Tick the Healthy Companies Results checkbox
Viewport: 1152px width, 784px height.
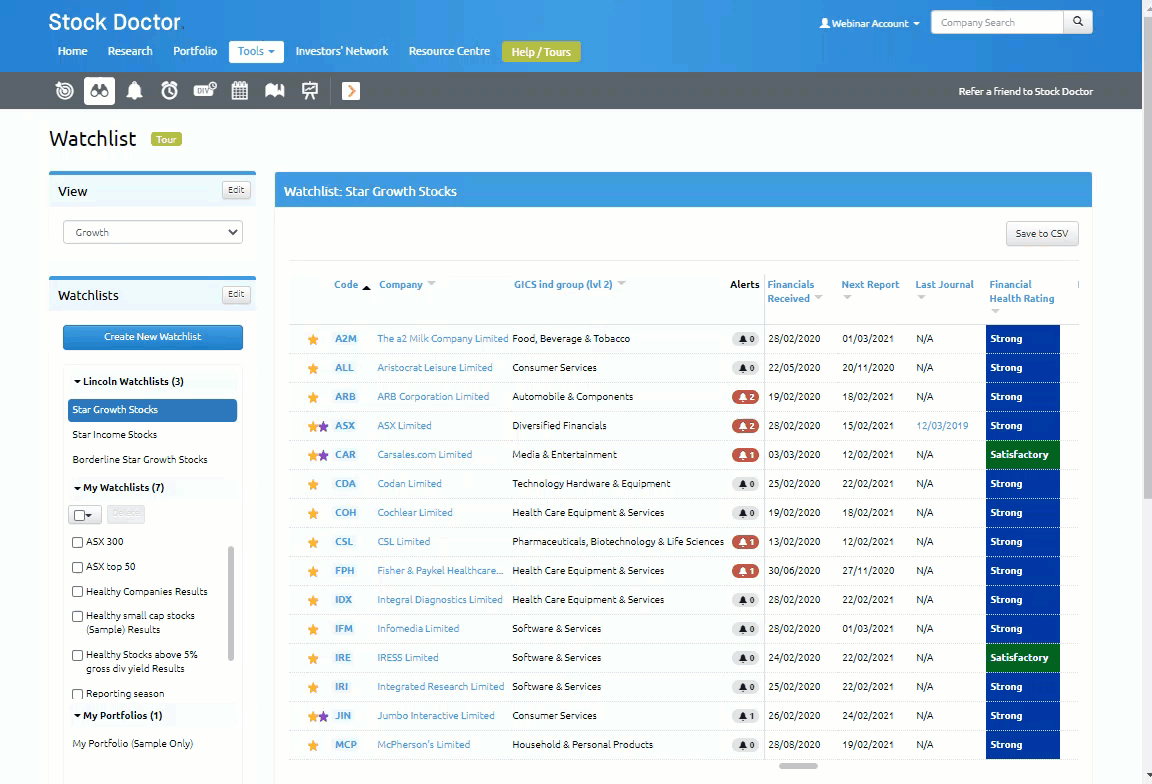point(77,592)
